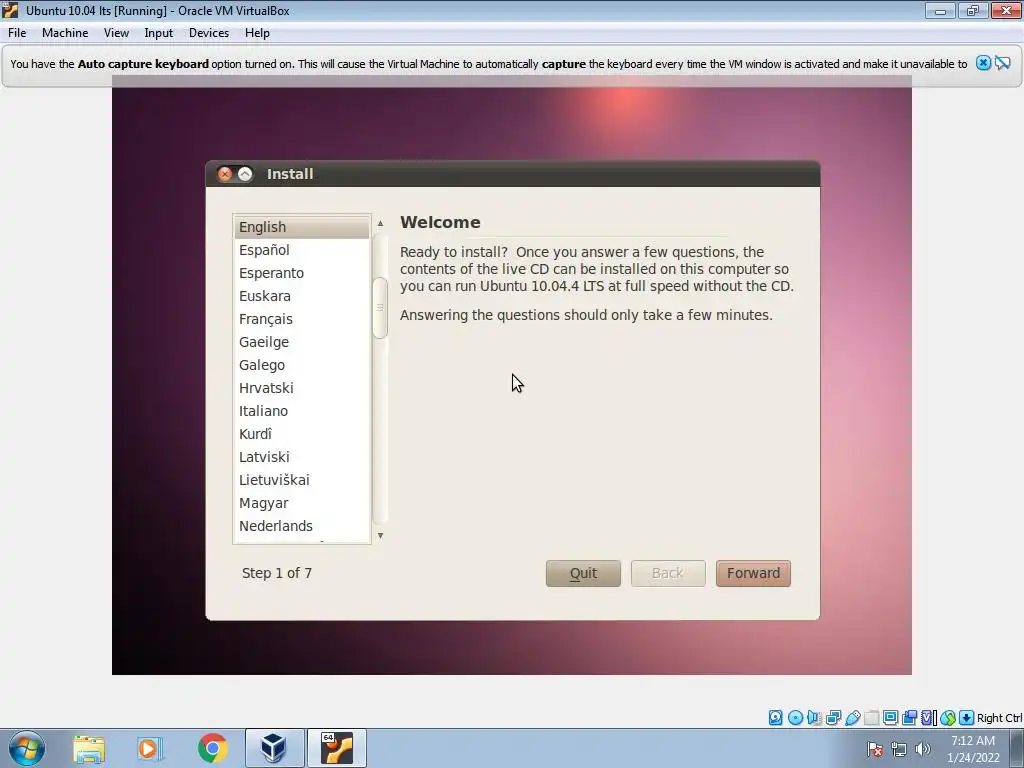Image resolution: width=1024 pixels, height=768 pixels.
Task: Click the optical drive status icon
Action: (795, 718)
